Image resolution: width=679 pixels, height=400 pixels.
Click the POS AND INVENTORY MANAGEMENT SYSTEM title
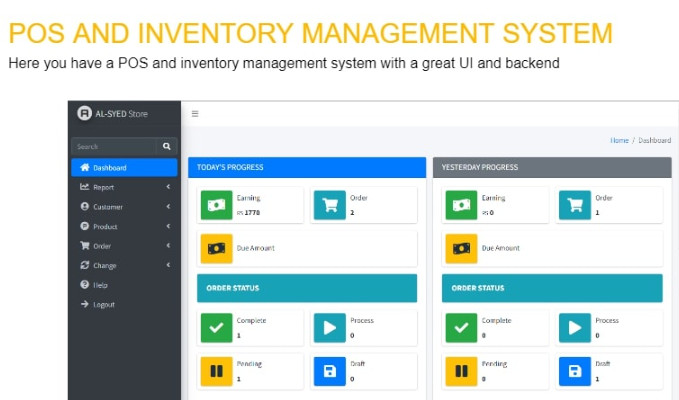pos(310,33)
